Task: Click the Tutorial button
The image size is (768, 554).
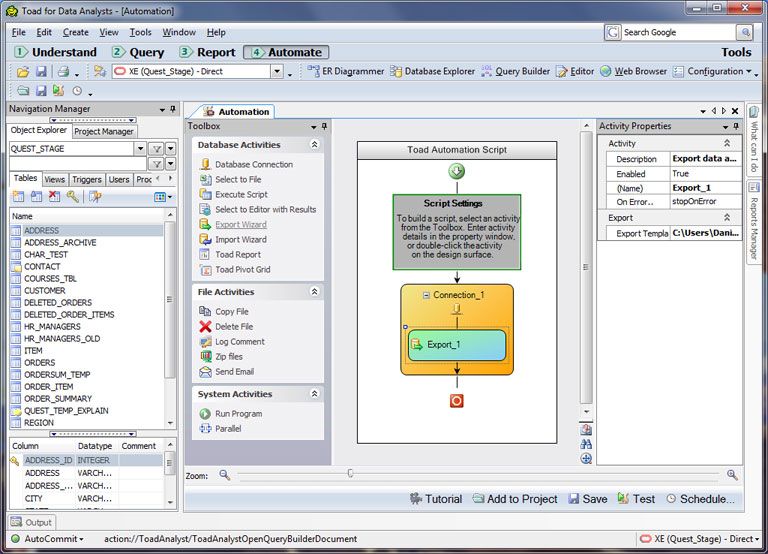Action: coord(436,499)
